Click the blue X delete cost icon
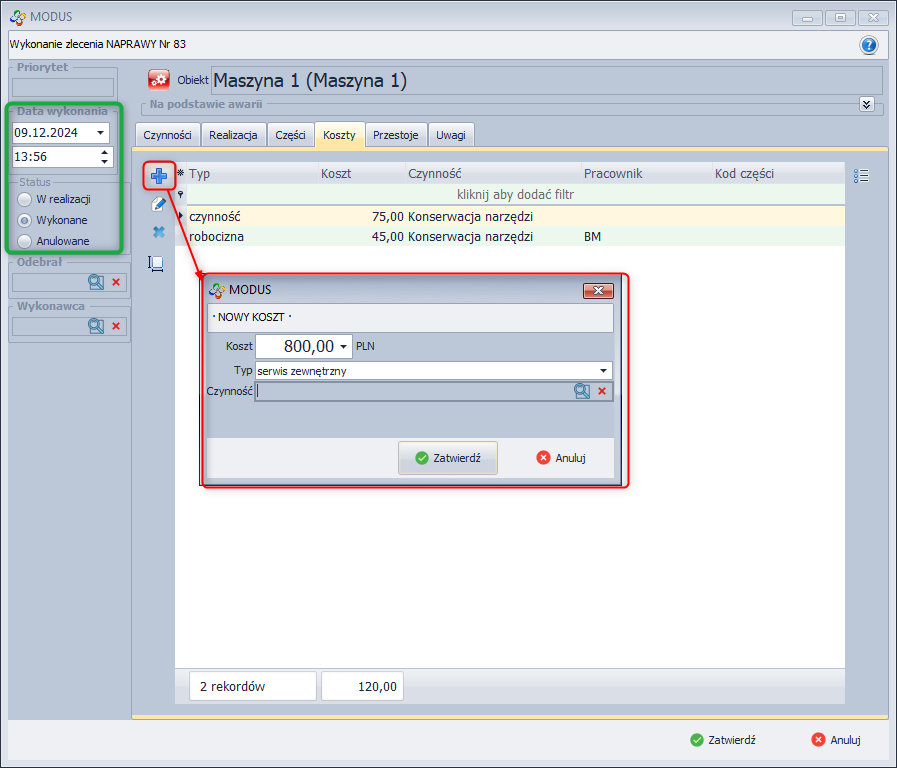Screen dimensions: 897x768 click(x=158, y=232)
